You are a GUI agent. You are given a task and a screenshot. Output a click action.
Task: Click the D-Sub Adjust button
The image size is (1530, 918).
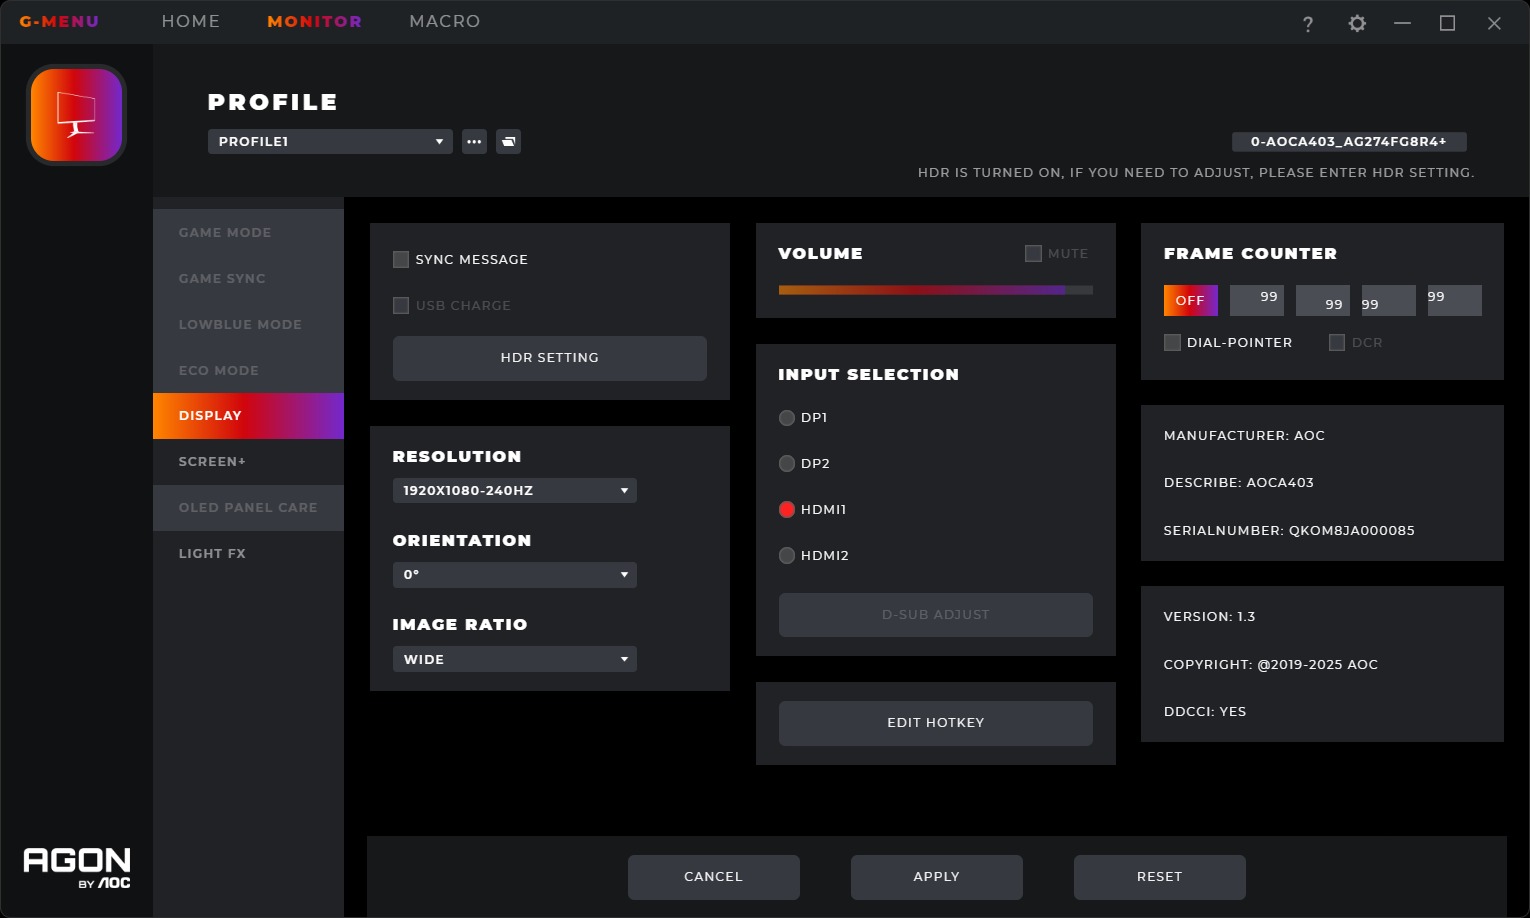[x=936, y=615]
